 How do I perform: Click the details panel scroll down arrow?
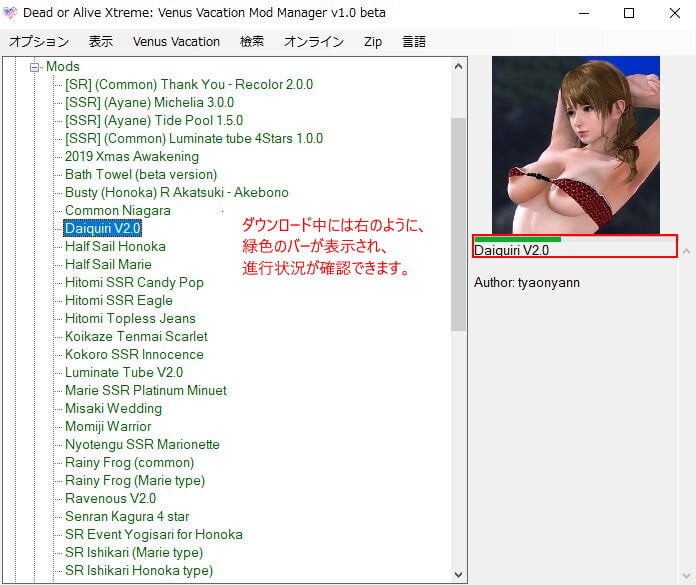coord(686,576)
